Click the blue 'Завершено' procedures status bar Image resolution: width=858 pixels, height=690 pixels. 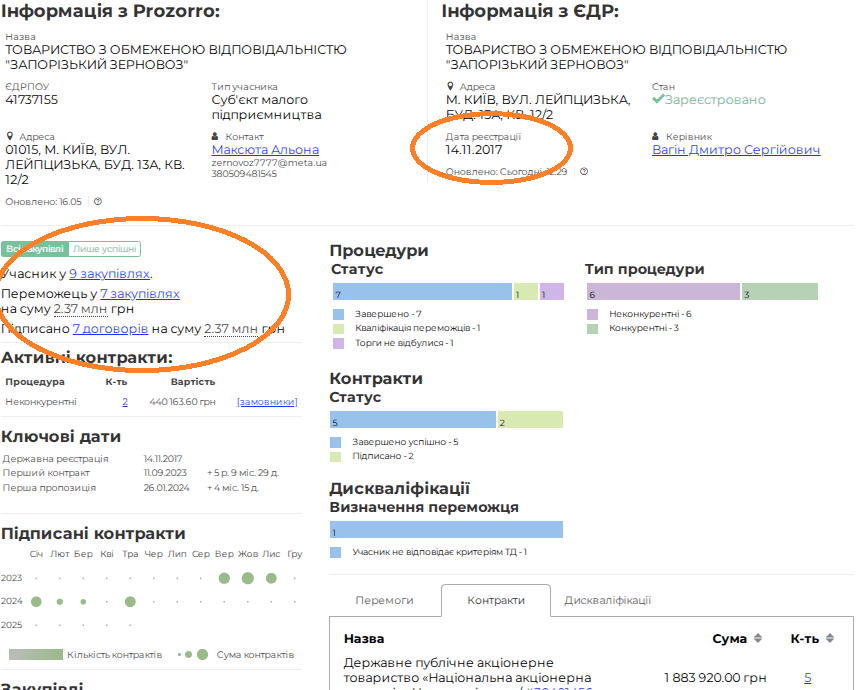click(x=421, y=291)
